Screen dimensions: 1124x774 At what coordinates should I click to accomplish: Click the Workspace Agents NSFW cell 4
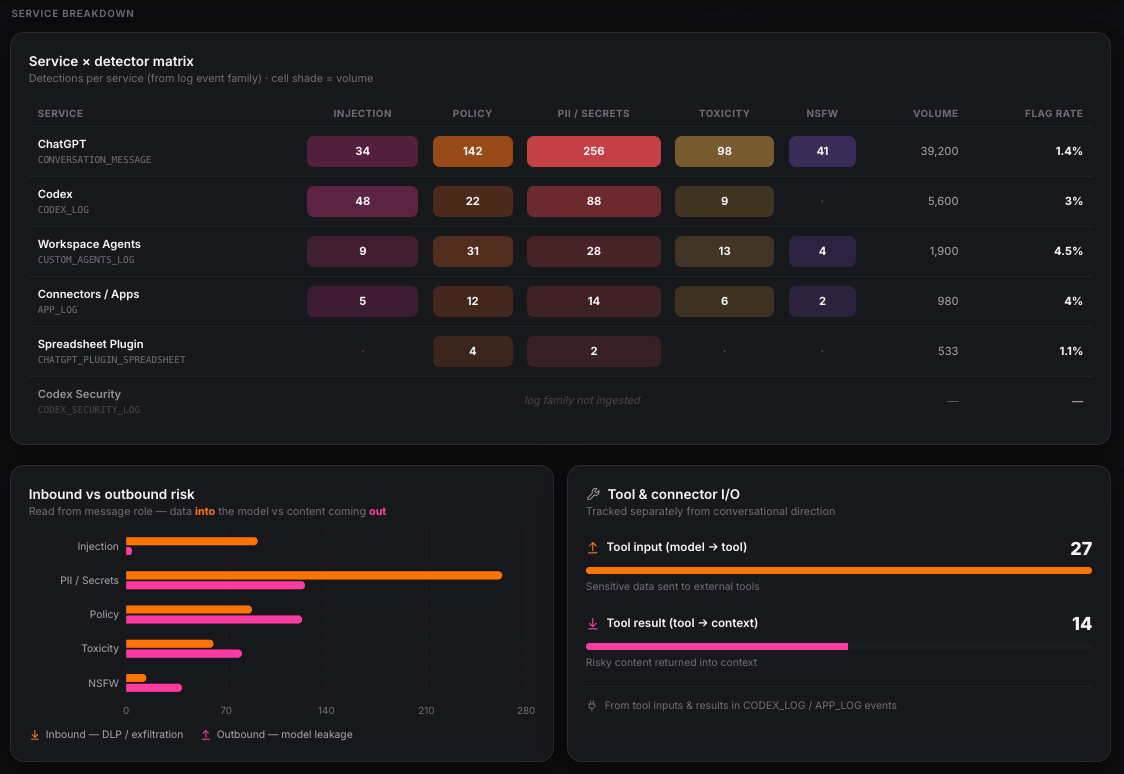[x=822, y=252]
